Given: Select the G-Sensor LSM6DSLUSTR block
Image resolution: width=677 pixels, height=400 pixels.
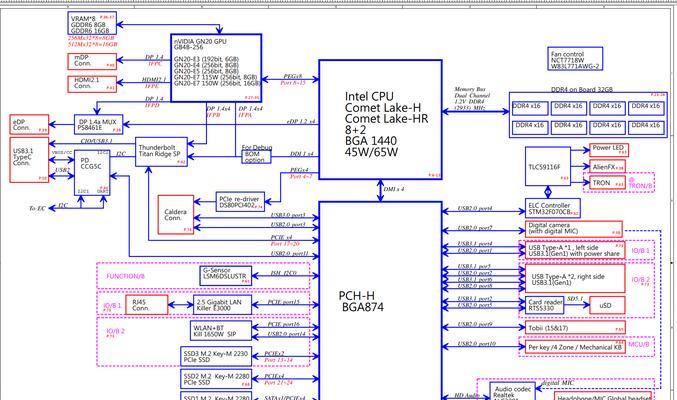Looking at the screenshot, I should coord(226,276).
